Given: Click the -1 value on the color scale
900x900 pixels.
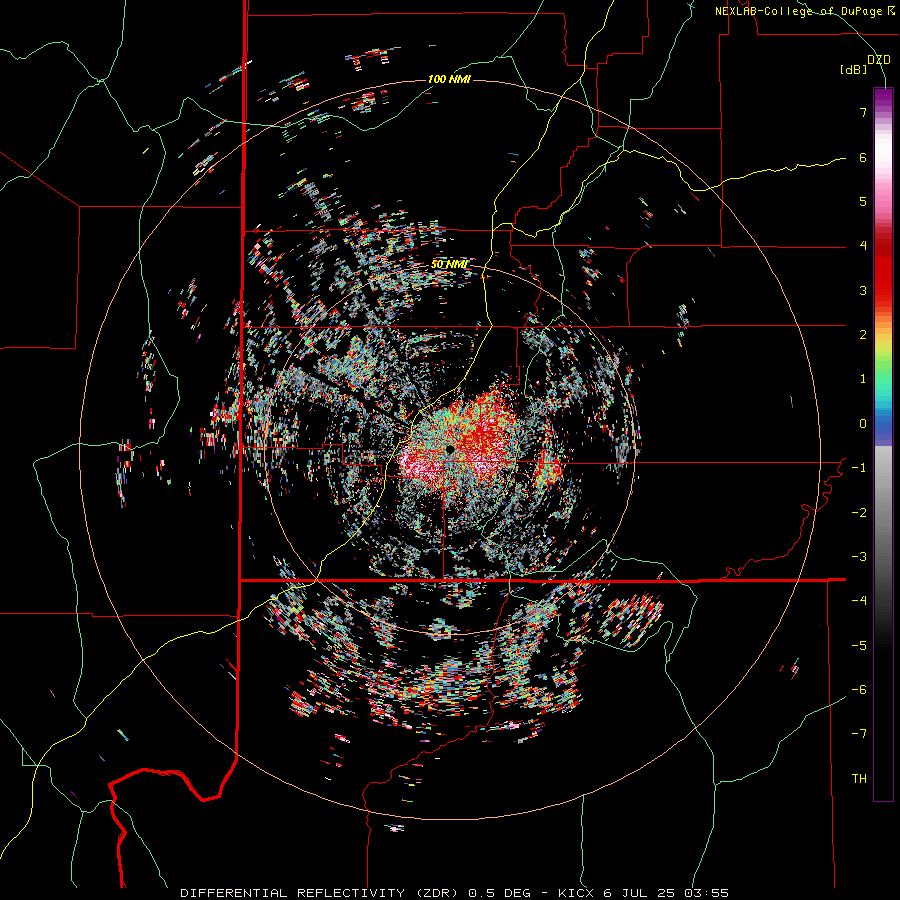Looking at the screenshot, I should 859,468.
